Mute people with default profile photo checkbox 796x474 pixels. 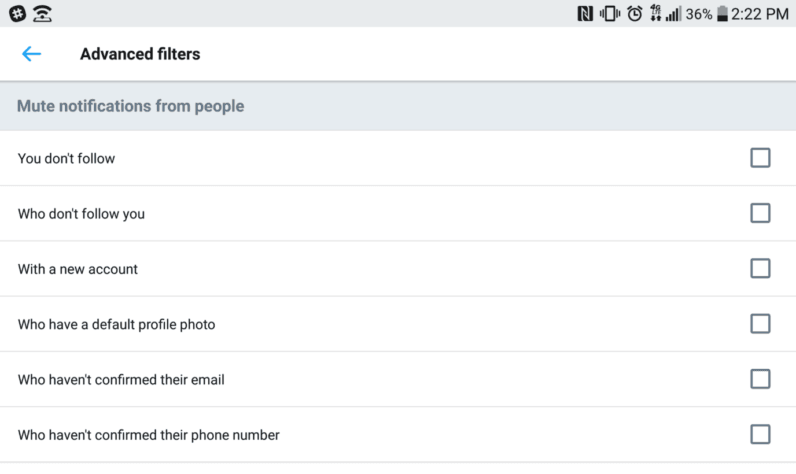point(760,324)
